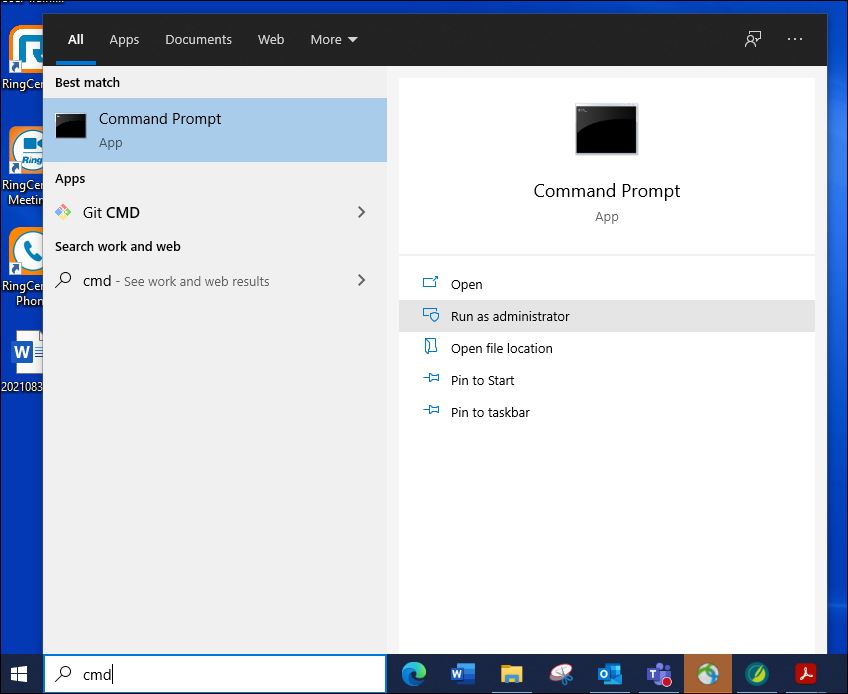Click the Command Prompt title in preview pane
The height and width of the screenshot is (694, 848).
(x=606, y=191)
